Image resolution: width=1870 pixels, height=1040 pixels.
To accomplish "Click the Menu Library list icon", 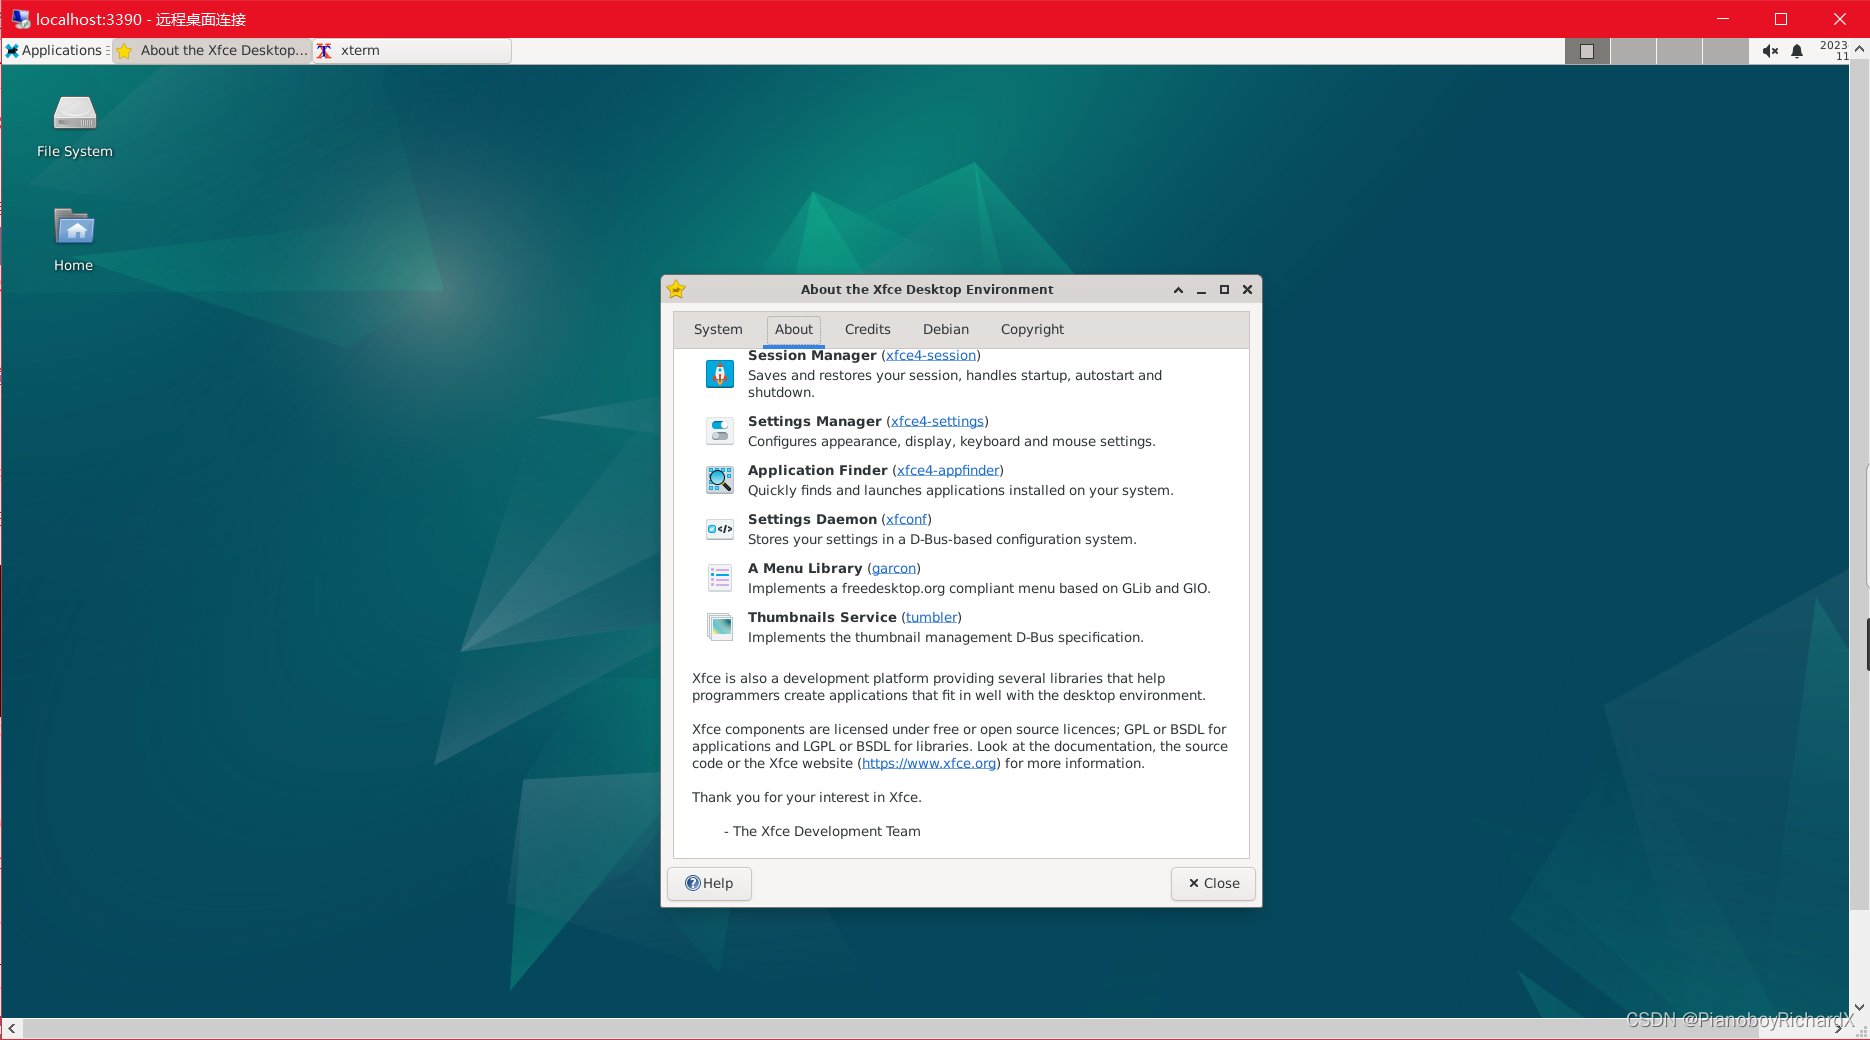I will click(720, 578).
